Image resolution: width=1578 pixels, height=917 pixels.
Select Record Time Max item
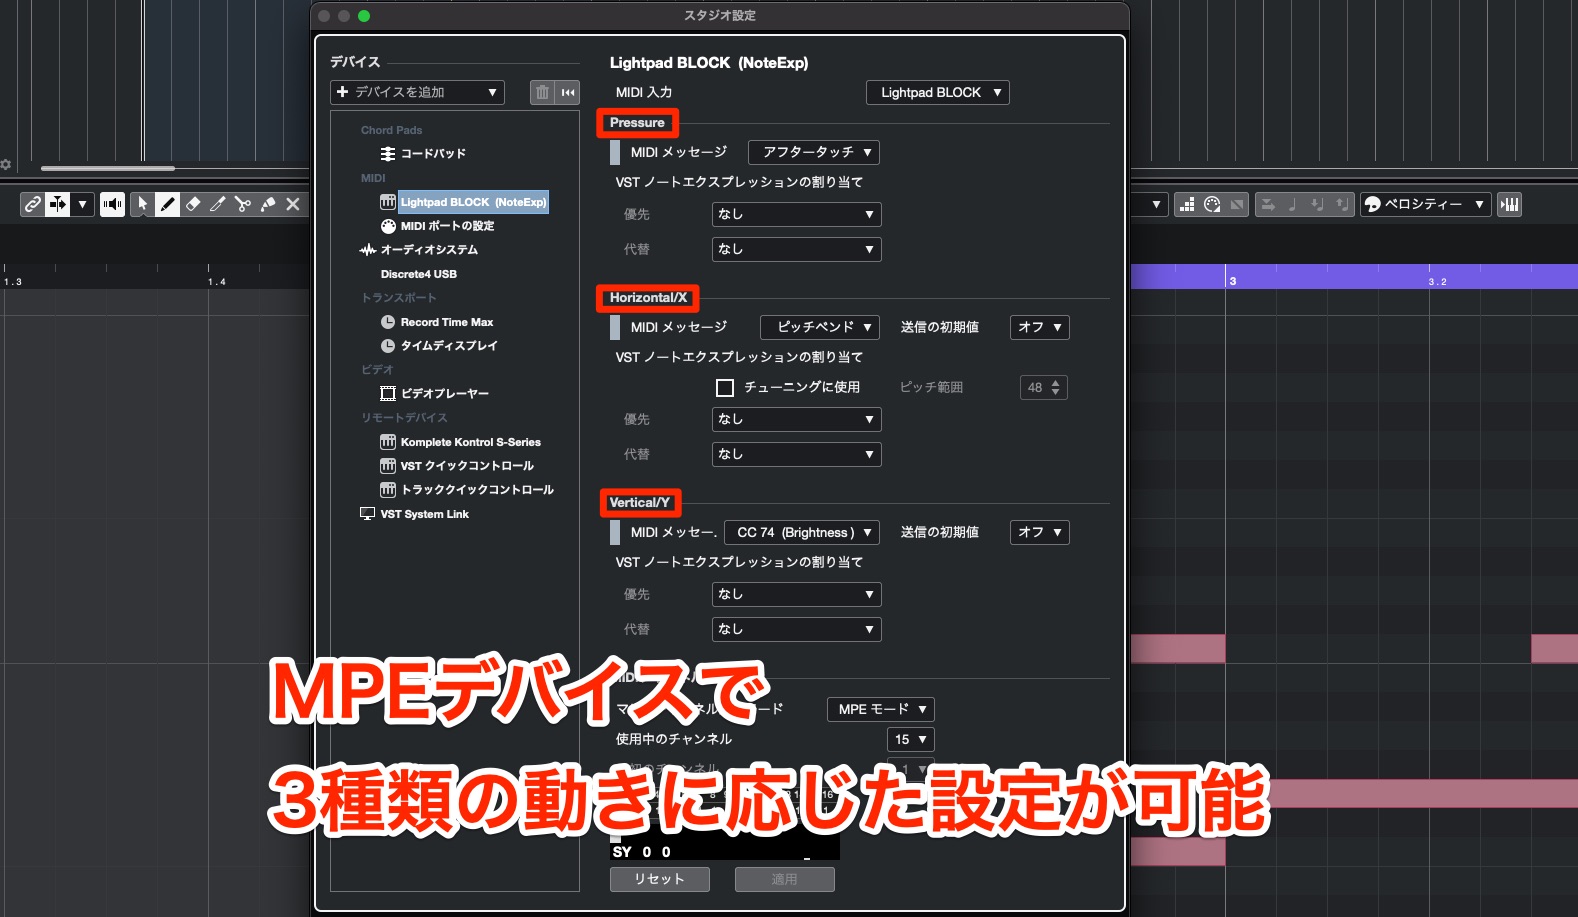(447, 322)
